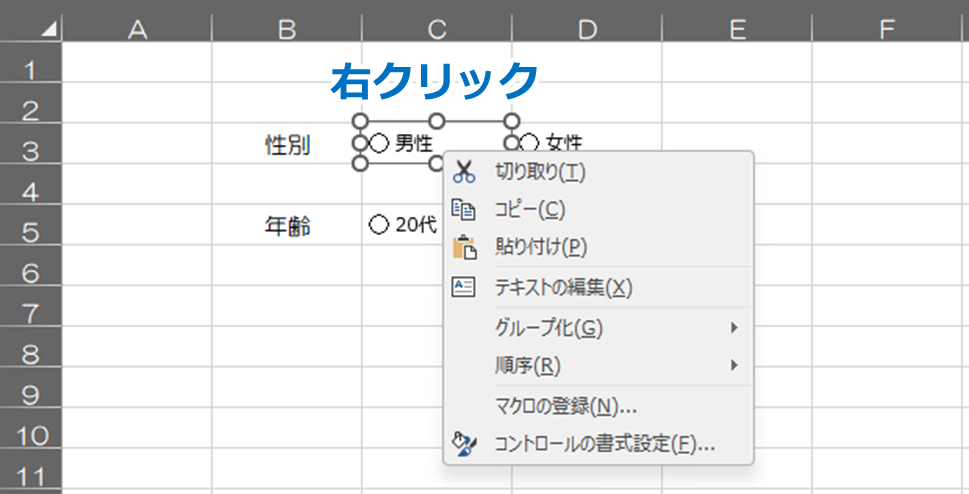Expand the 順序 submenu arrow
The image size is (969, 494).
[x=734, y=365]
